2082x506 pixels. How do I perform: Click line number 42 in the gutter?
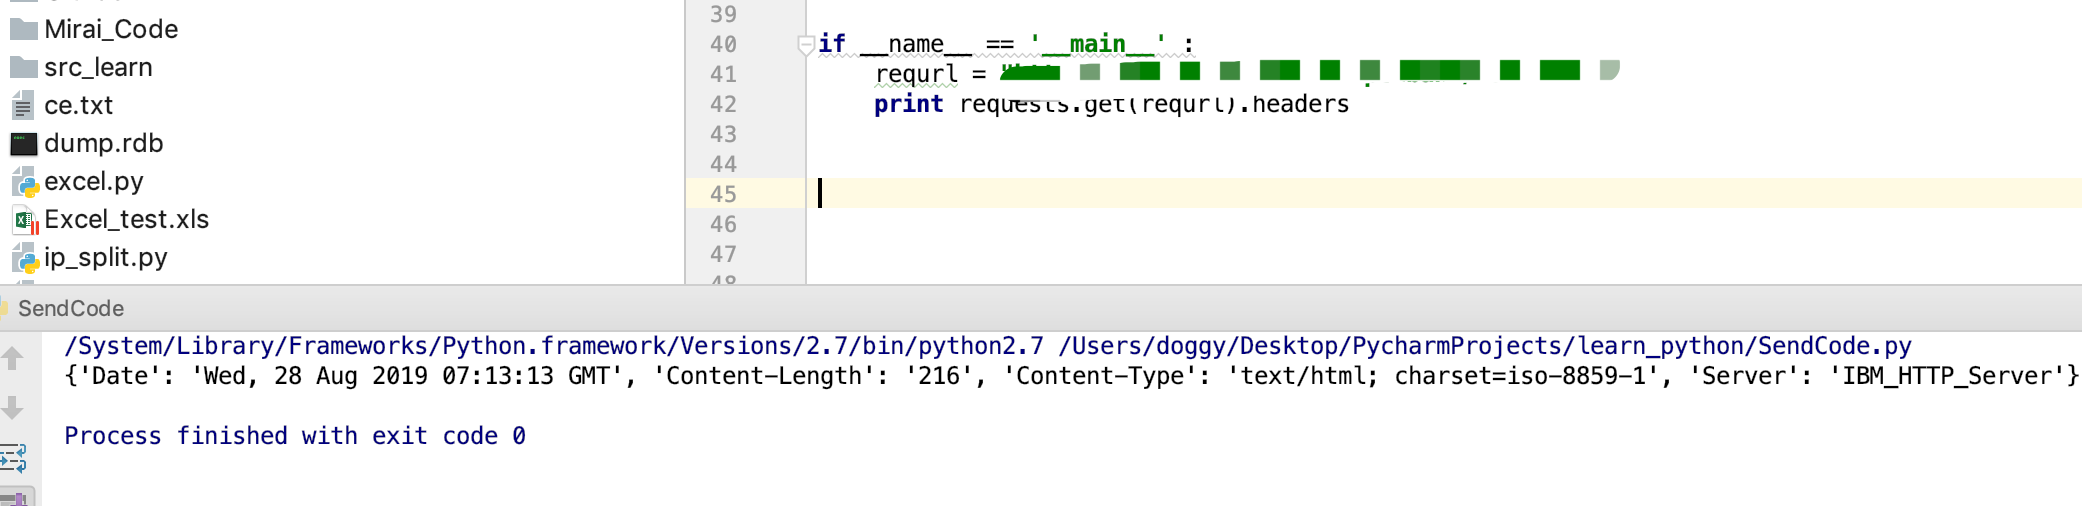(723, 104)
